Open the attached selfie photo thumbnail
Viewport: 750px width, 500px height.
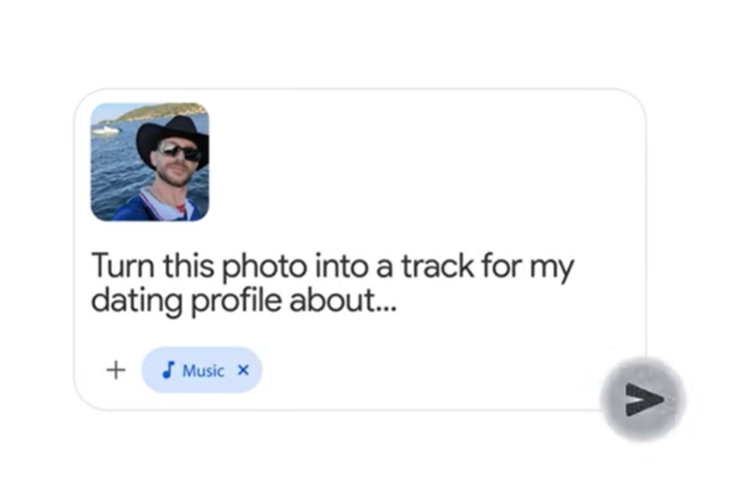[x=150, y=161]
